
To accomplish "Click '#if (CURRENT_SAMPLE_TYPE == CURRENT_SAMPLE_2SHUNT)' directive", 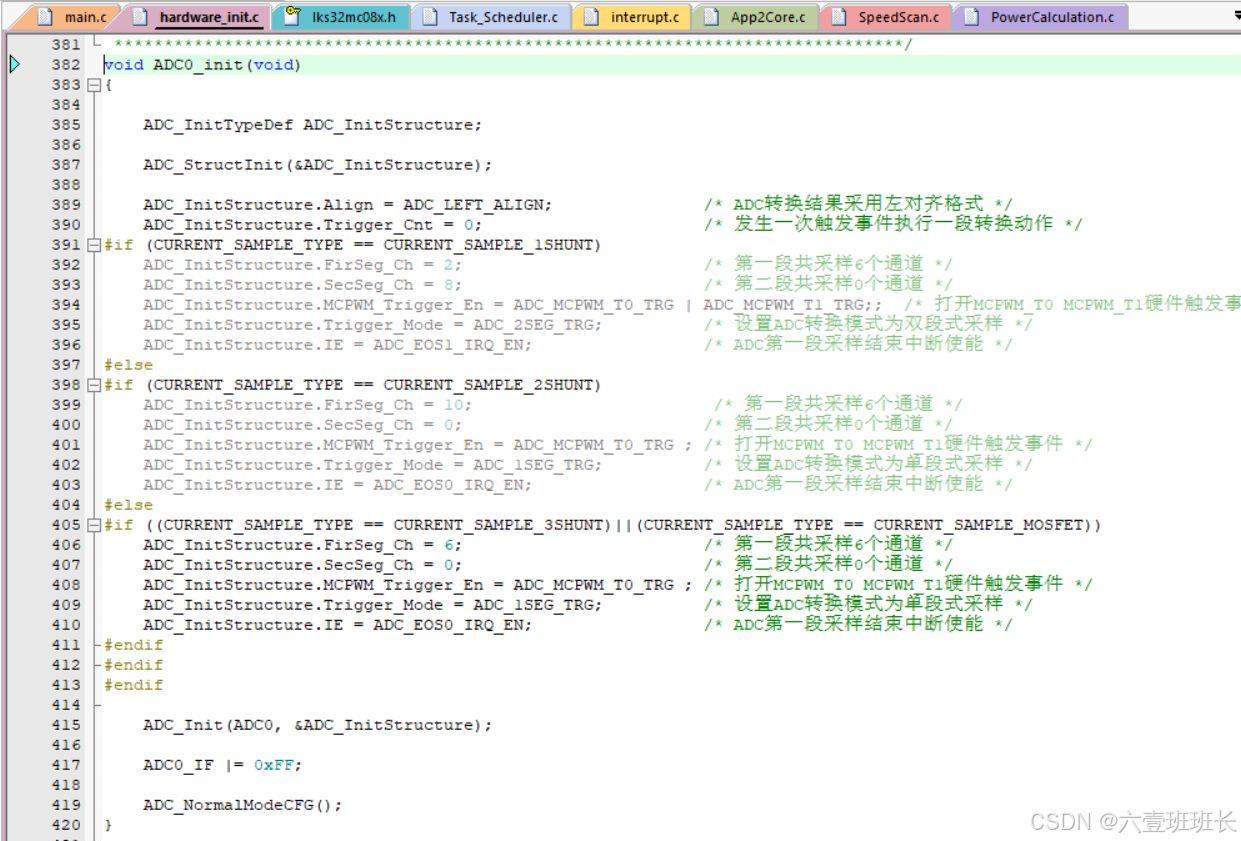I will click(352, 385).
